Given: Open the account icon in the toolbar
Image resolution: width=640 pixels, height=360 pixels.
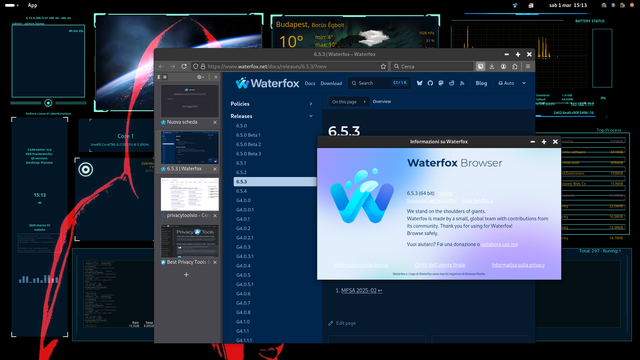Looking at the screenshot, I should click(503, 67).
